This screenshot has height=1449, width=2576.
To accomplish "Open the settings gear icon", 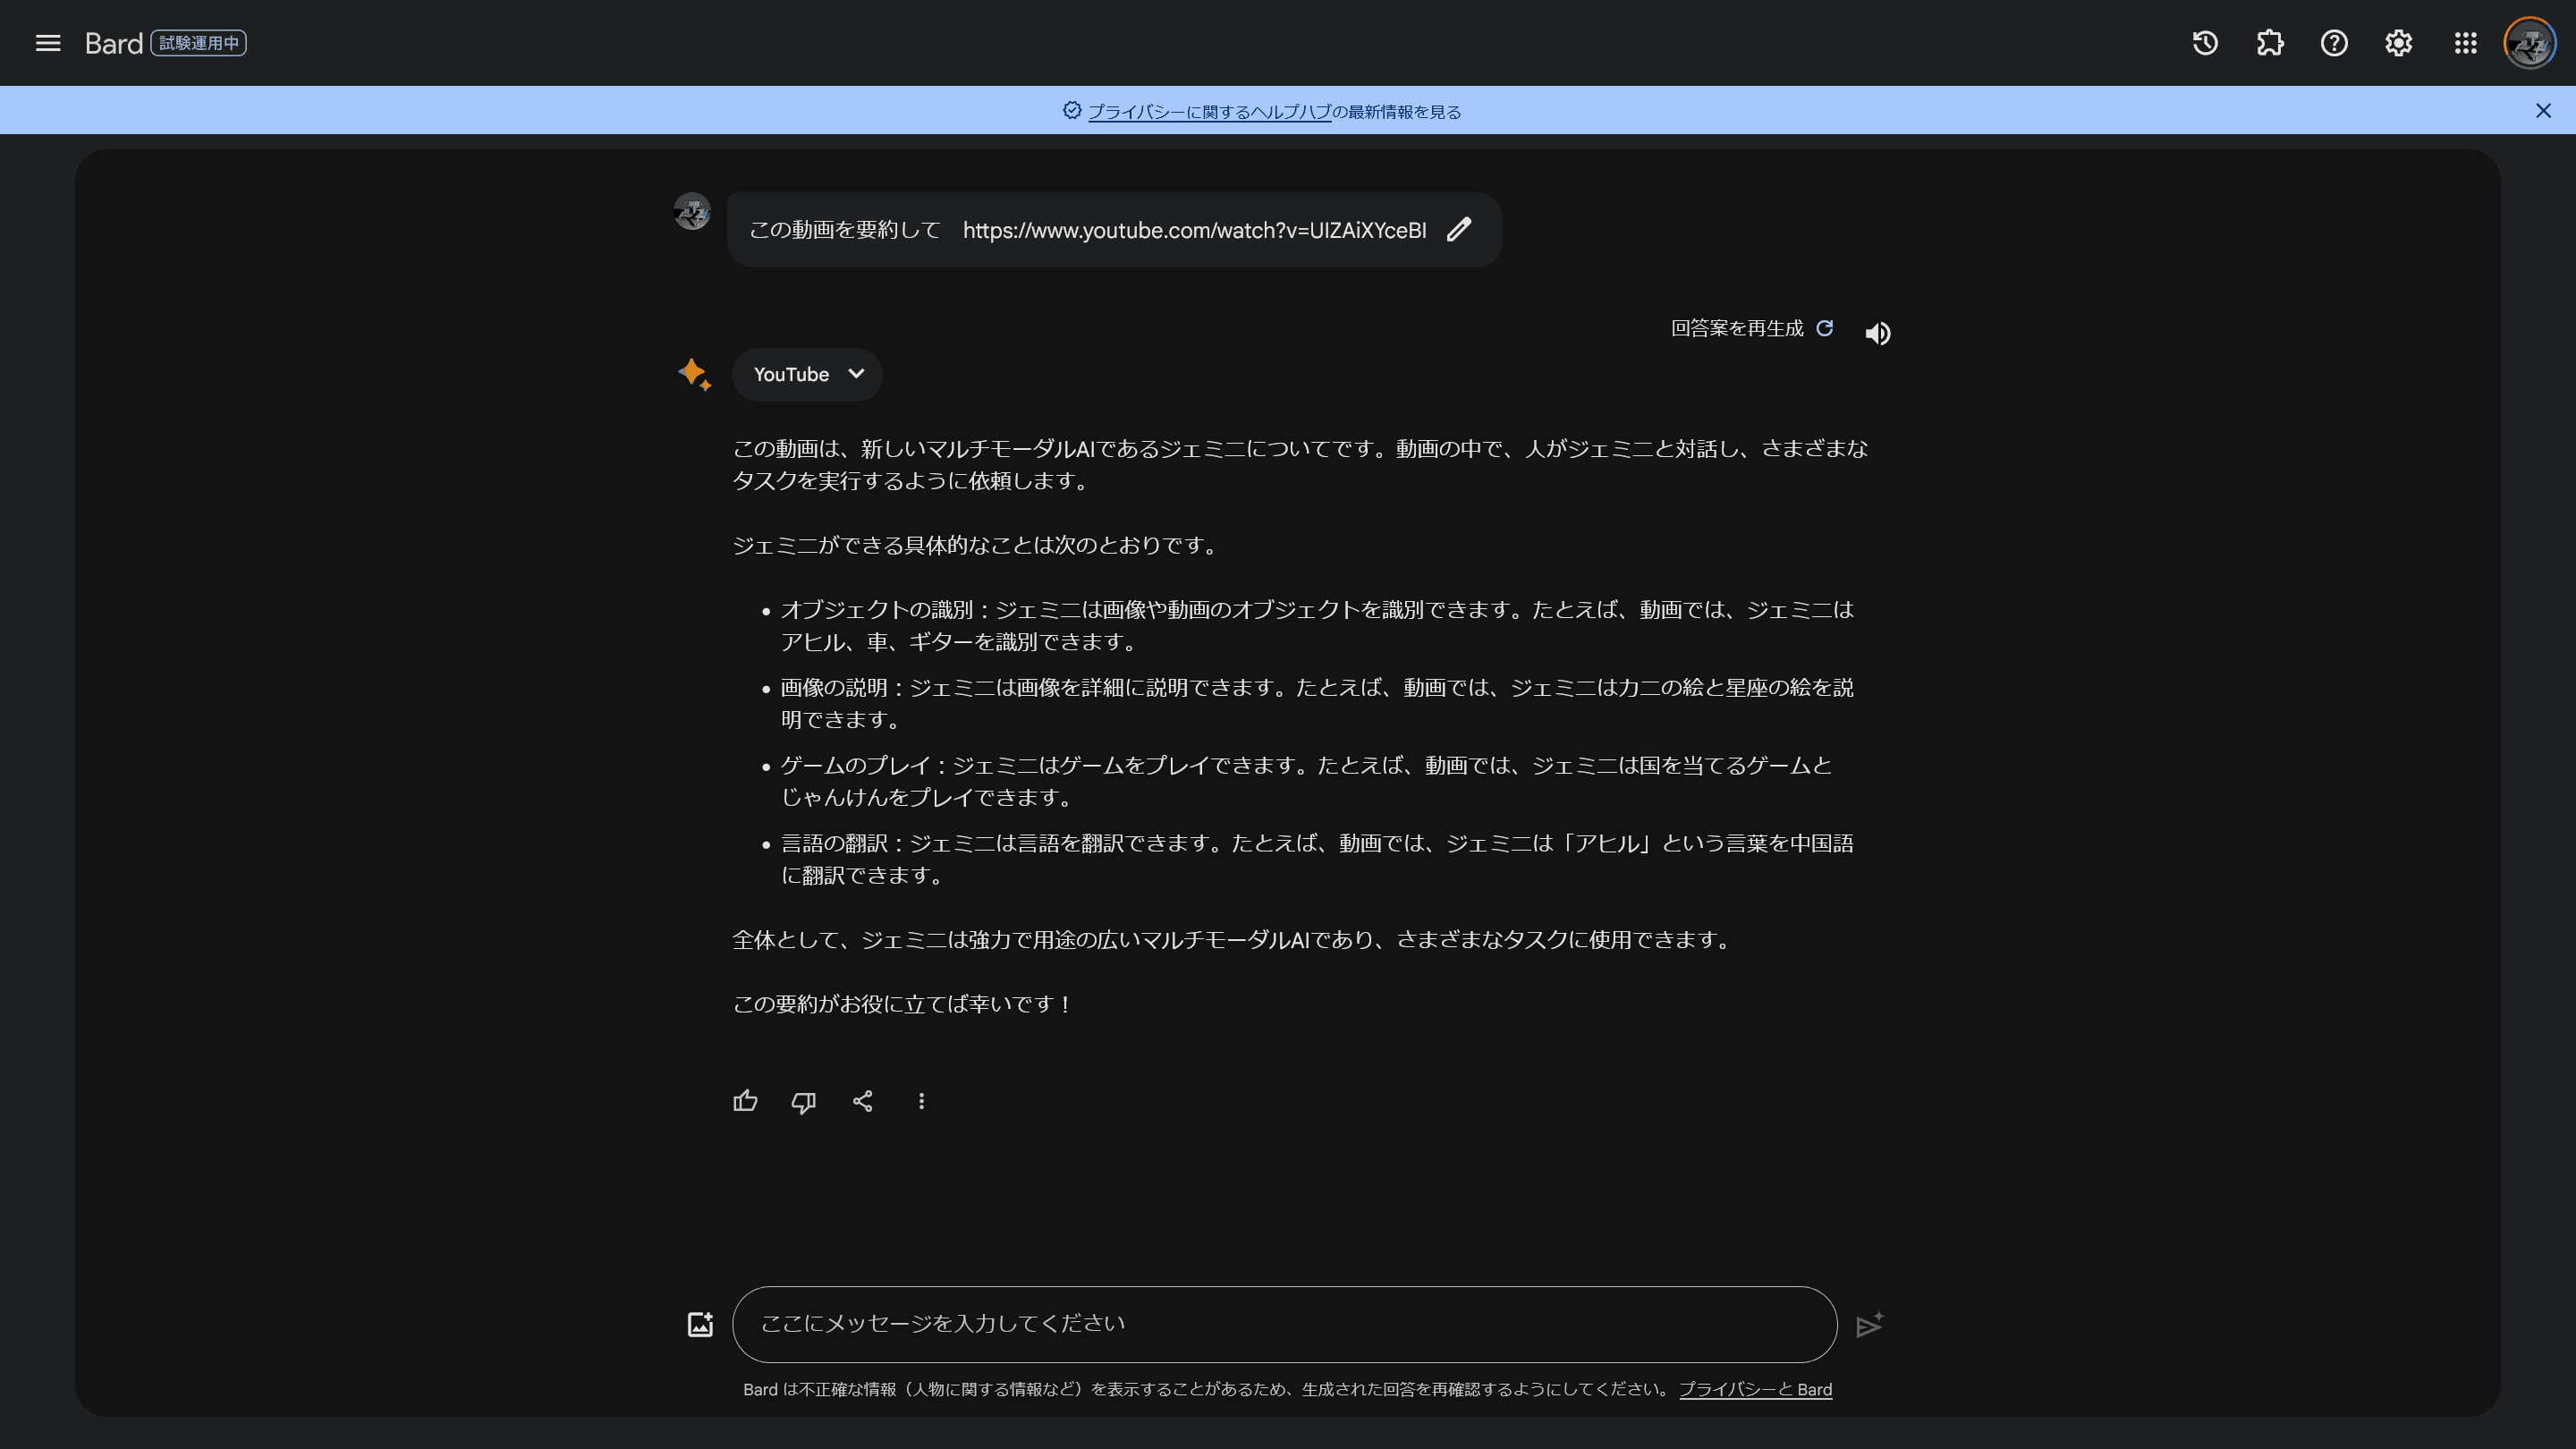I will click(x=2399, y=43).
